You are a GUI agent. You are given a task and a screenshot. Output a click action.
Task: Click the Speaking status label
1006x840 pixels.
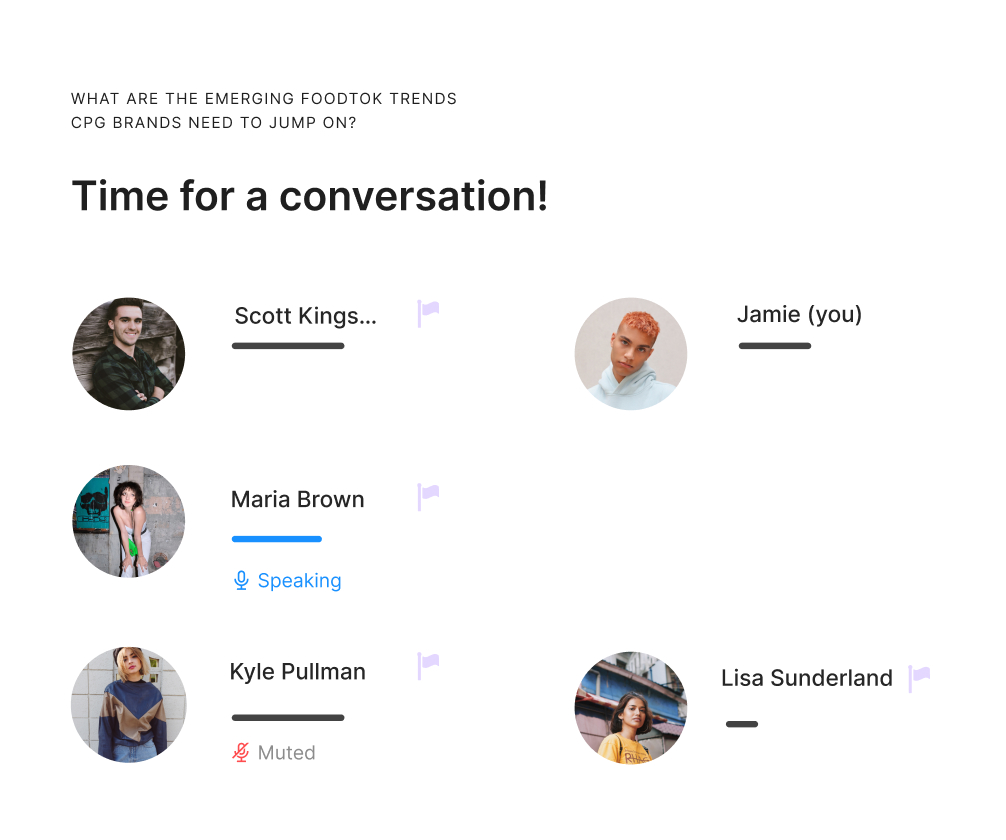[300, 581]
